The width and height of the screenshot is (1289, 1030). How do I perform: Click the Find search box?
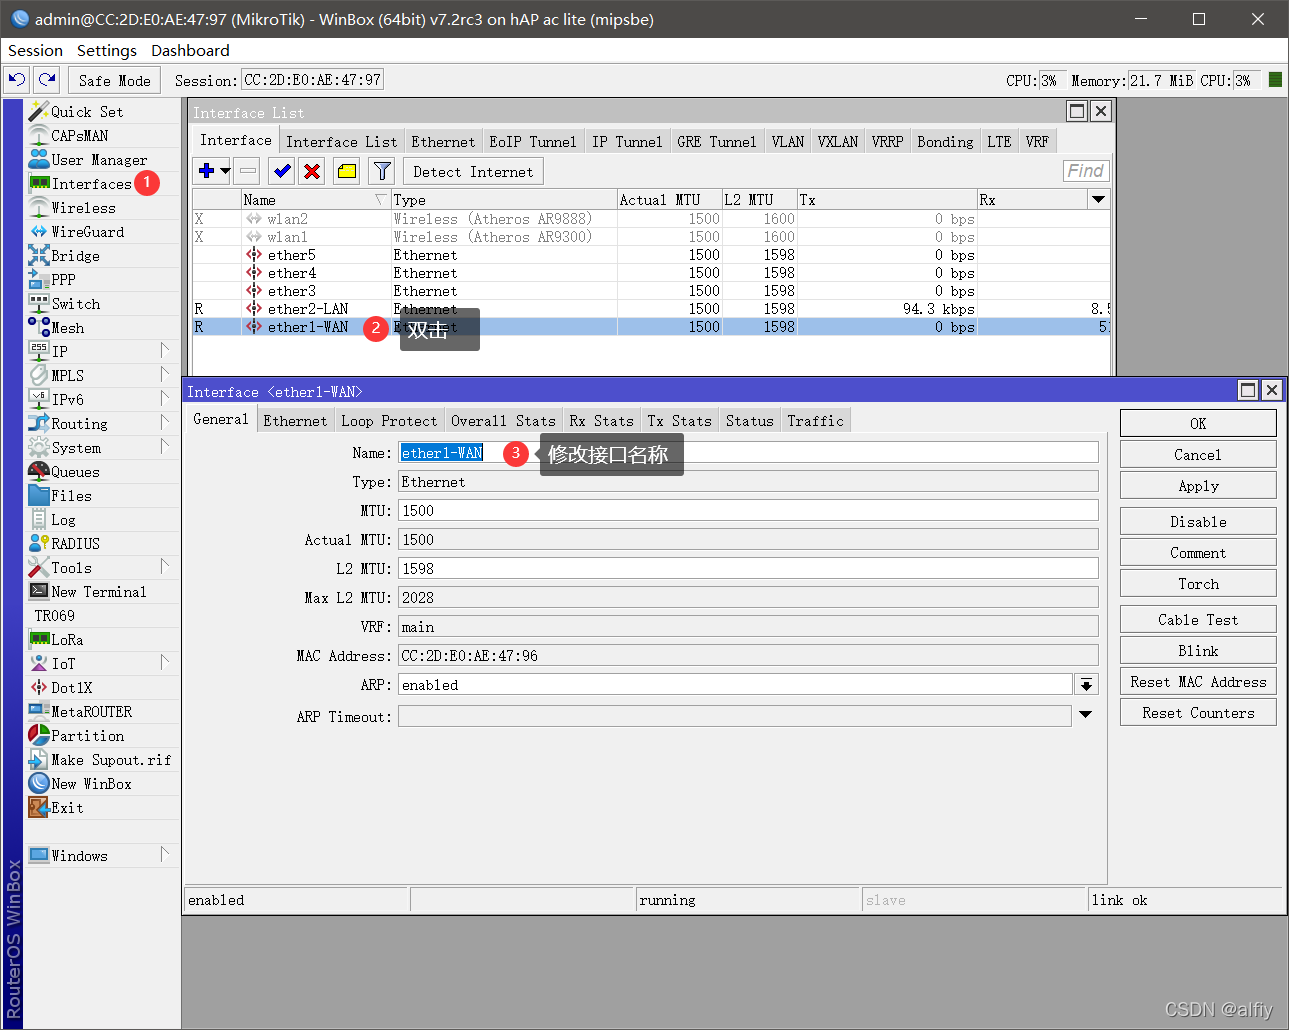tap(1085, 171)
